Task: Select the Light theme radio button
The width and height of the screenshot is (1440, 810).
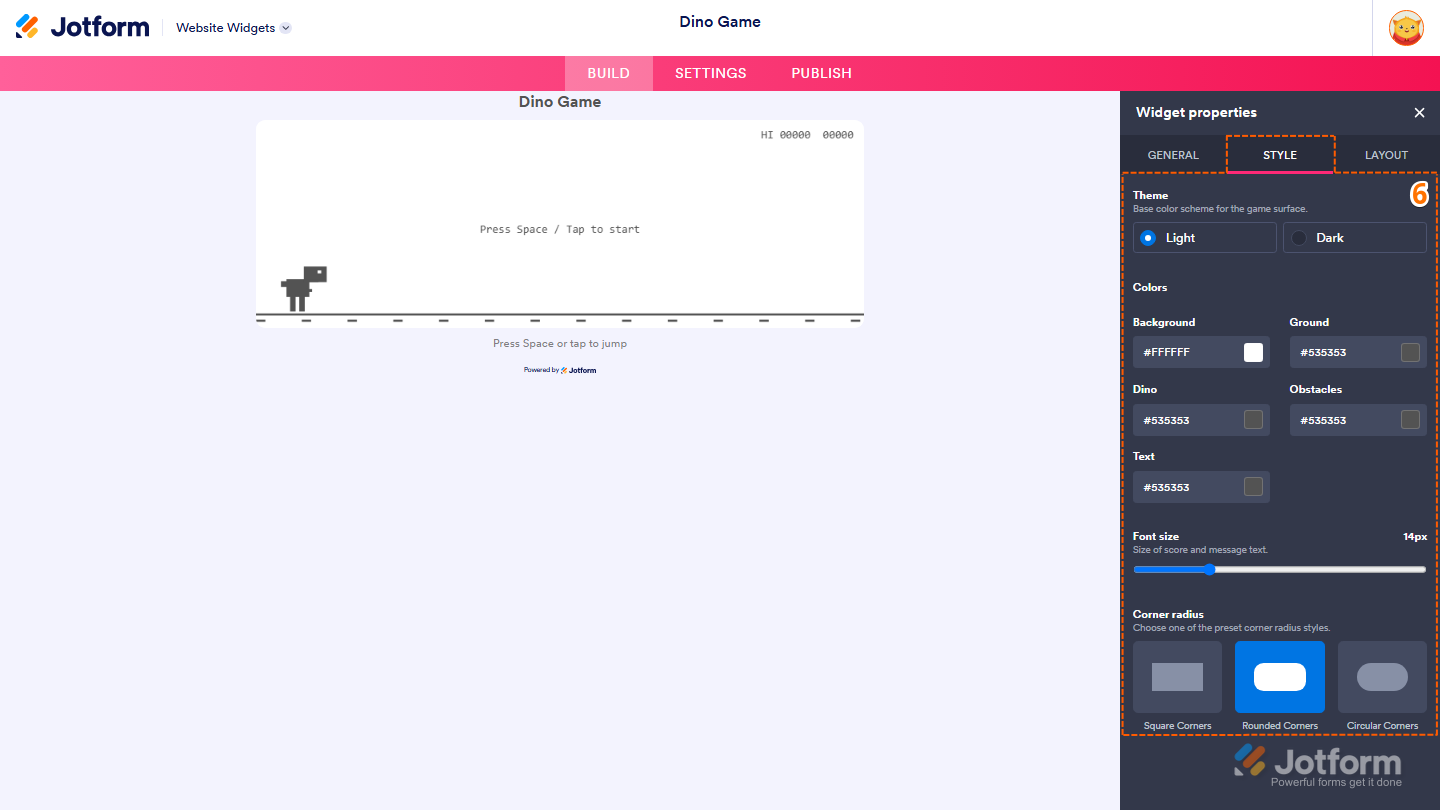Action: click(1205, 238)
